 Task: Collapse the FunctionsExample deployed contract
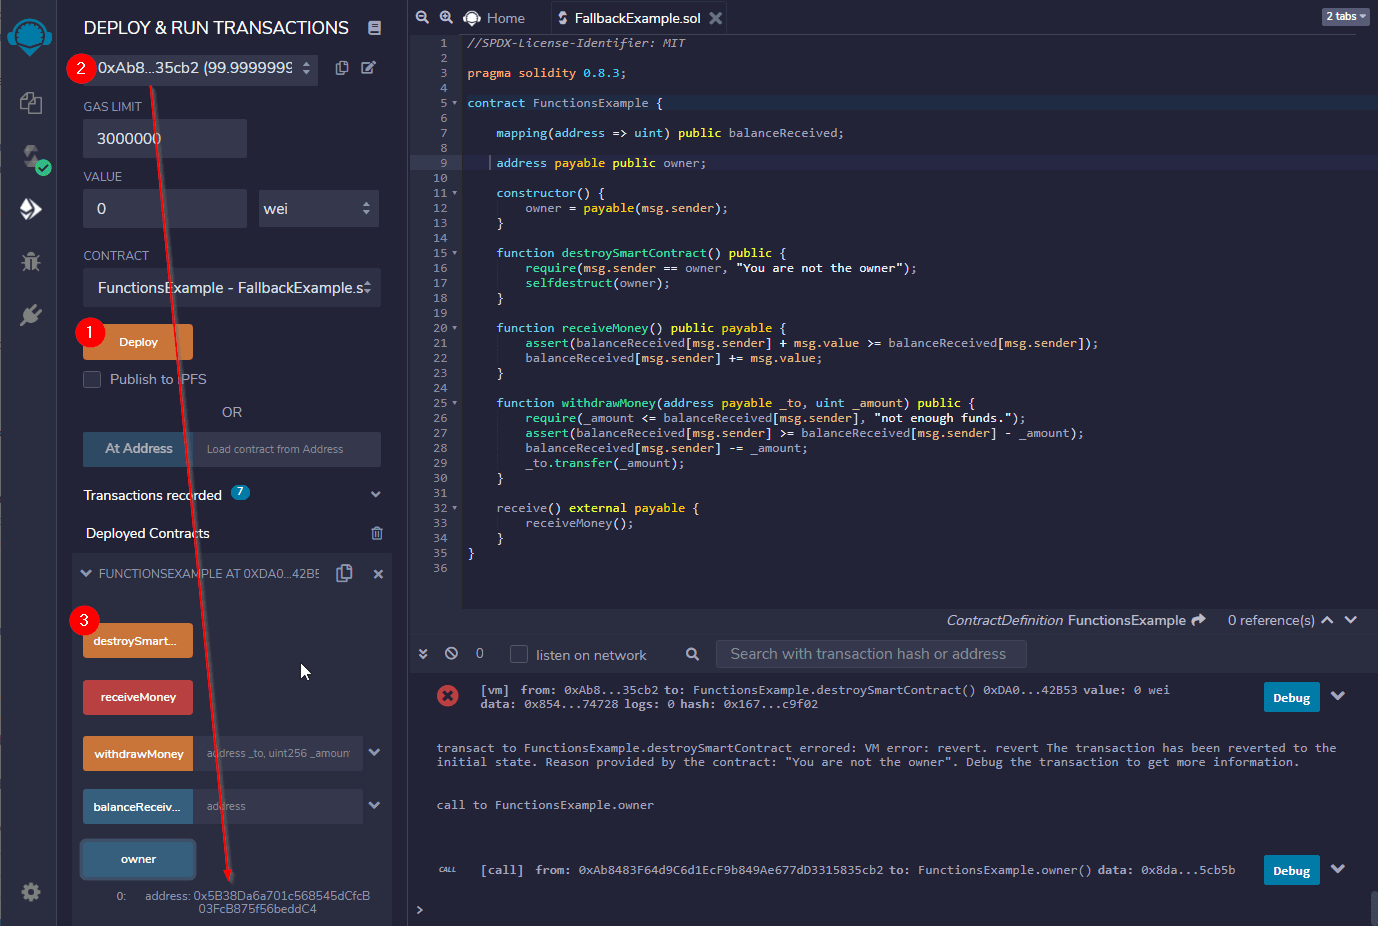86,574
